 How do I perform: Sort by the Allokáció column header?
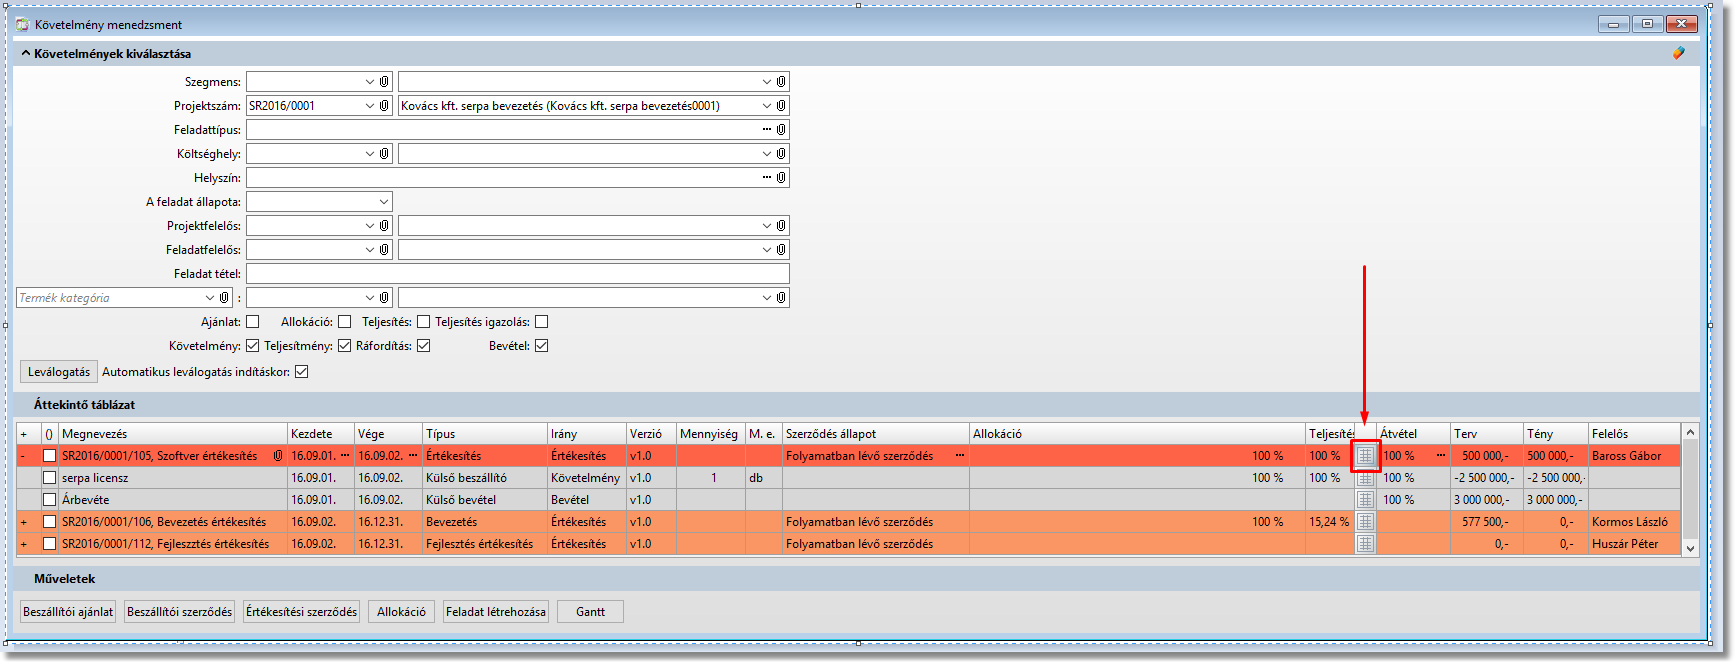click(x=1137, y=434)
